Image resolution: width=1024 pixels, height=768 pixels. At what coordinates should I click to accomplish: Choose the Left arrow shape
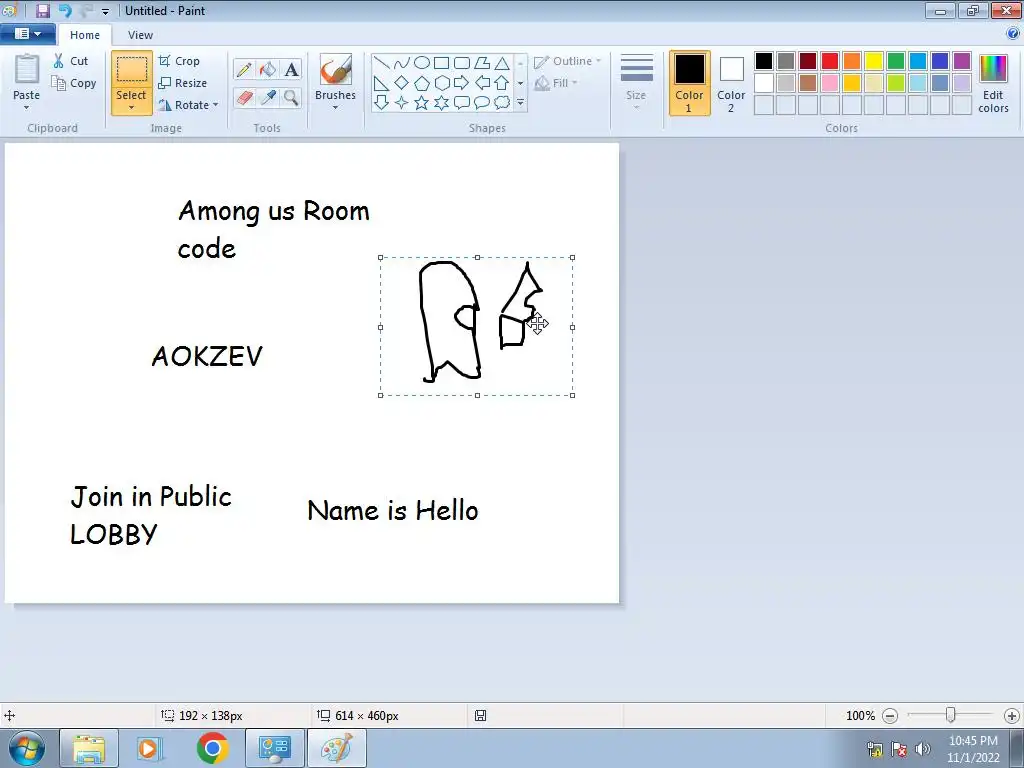pyautogui.click(x=482, y=83)
